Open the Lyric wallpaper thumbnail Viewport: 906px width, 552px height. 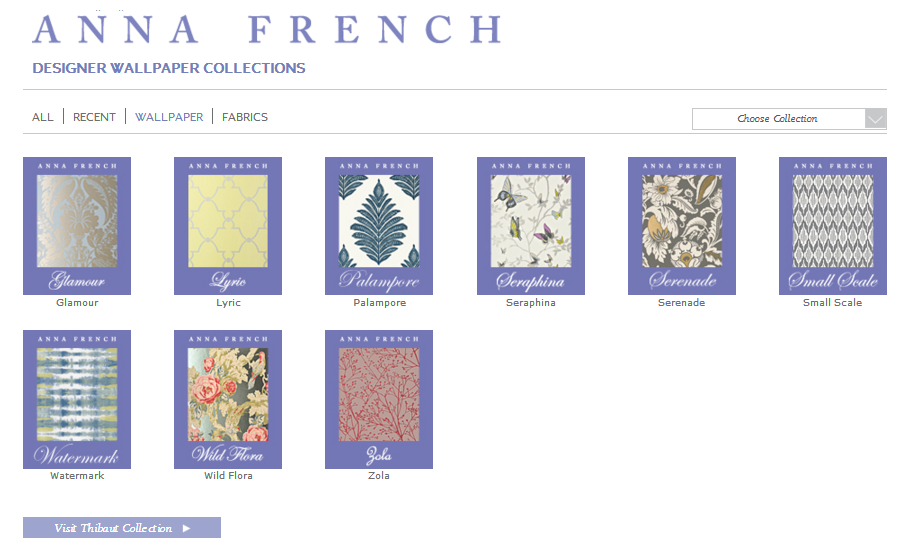point(228,225)
